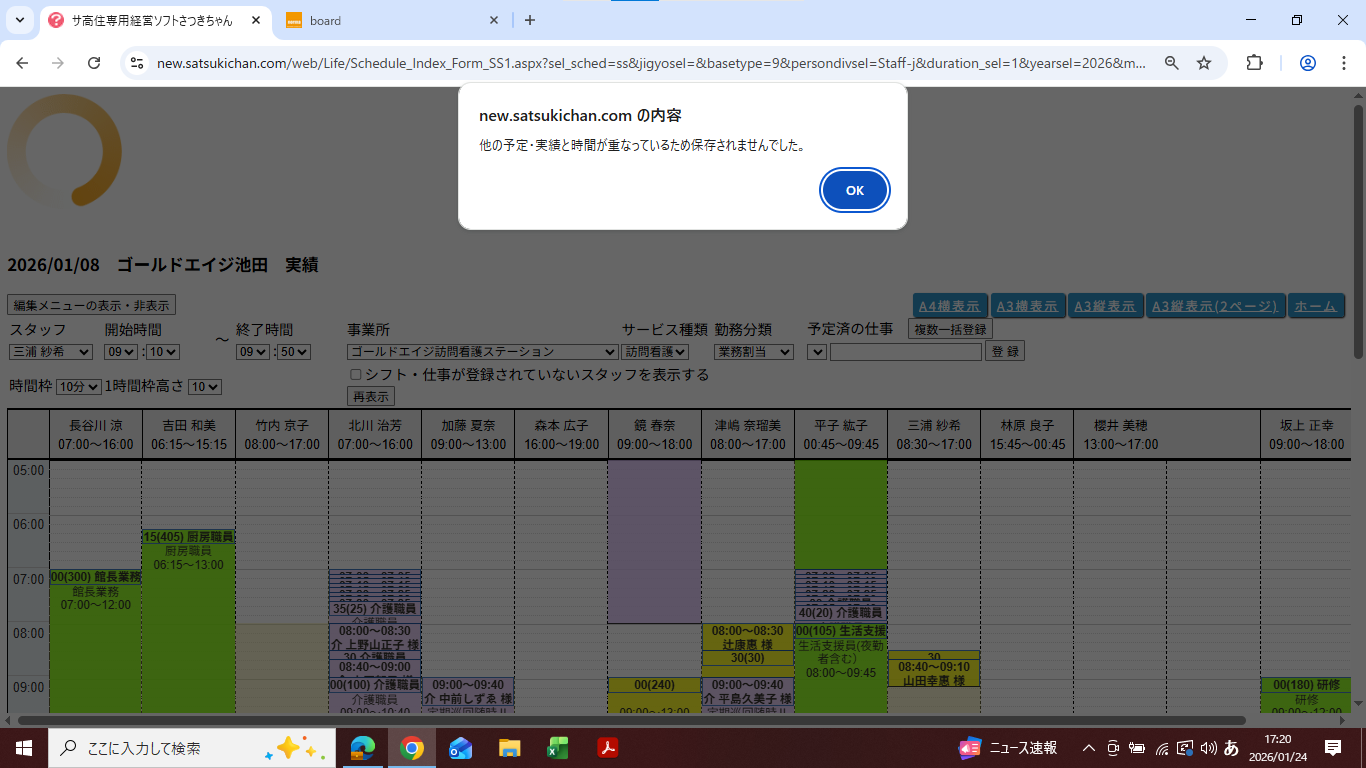This screenshot has height=768, width=1366.
Task: Launch Adobe Acrobat from the taskbar
Action: 607,748
